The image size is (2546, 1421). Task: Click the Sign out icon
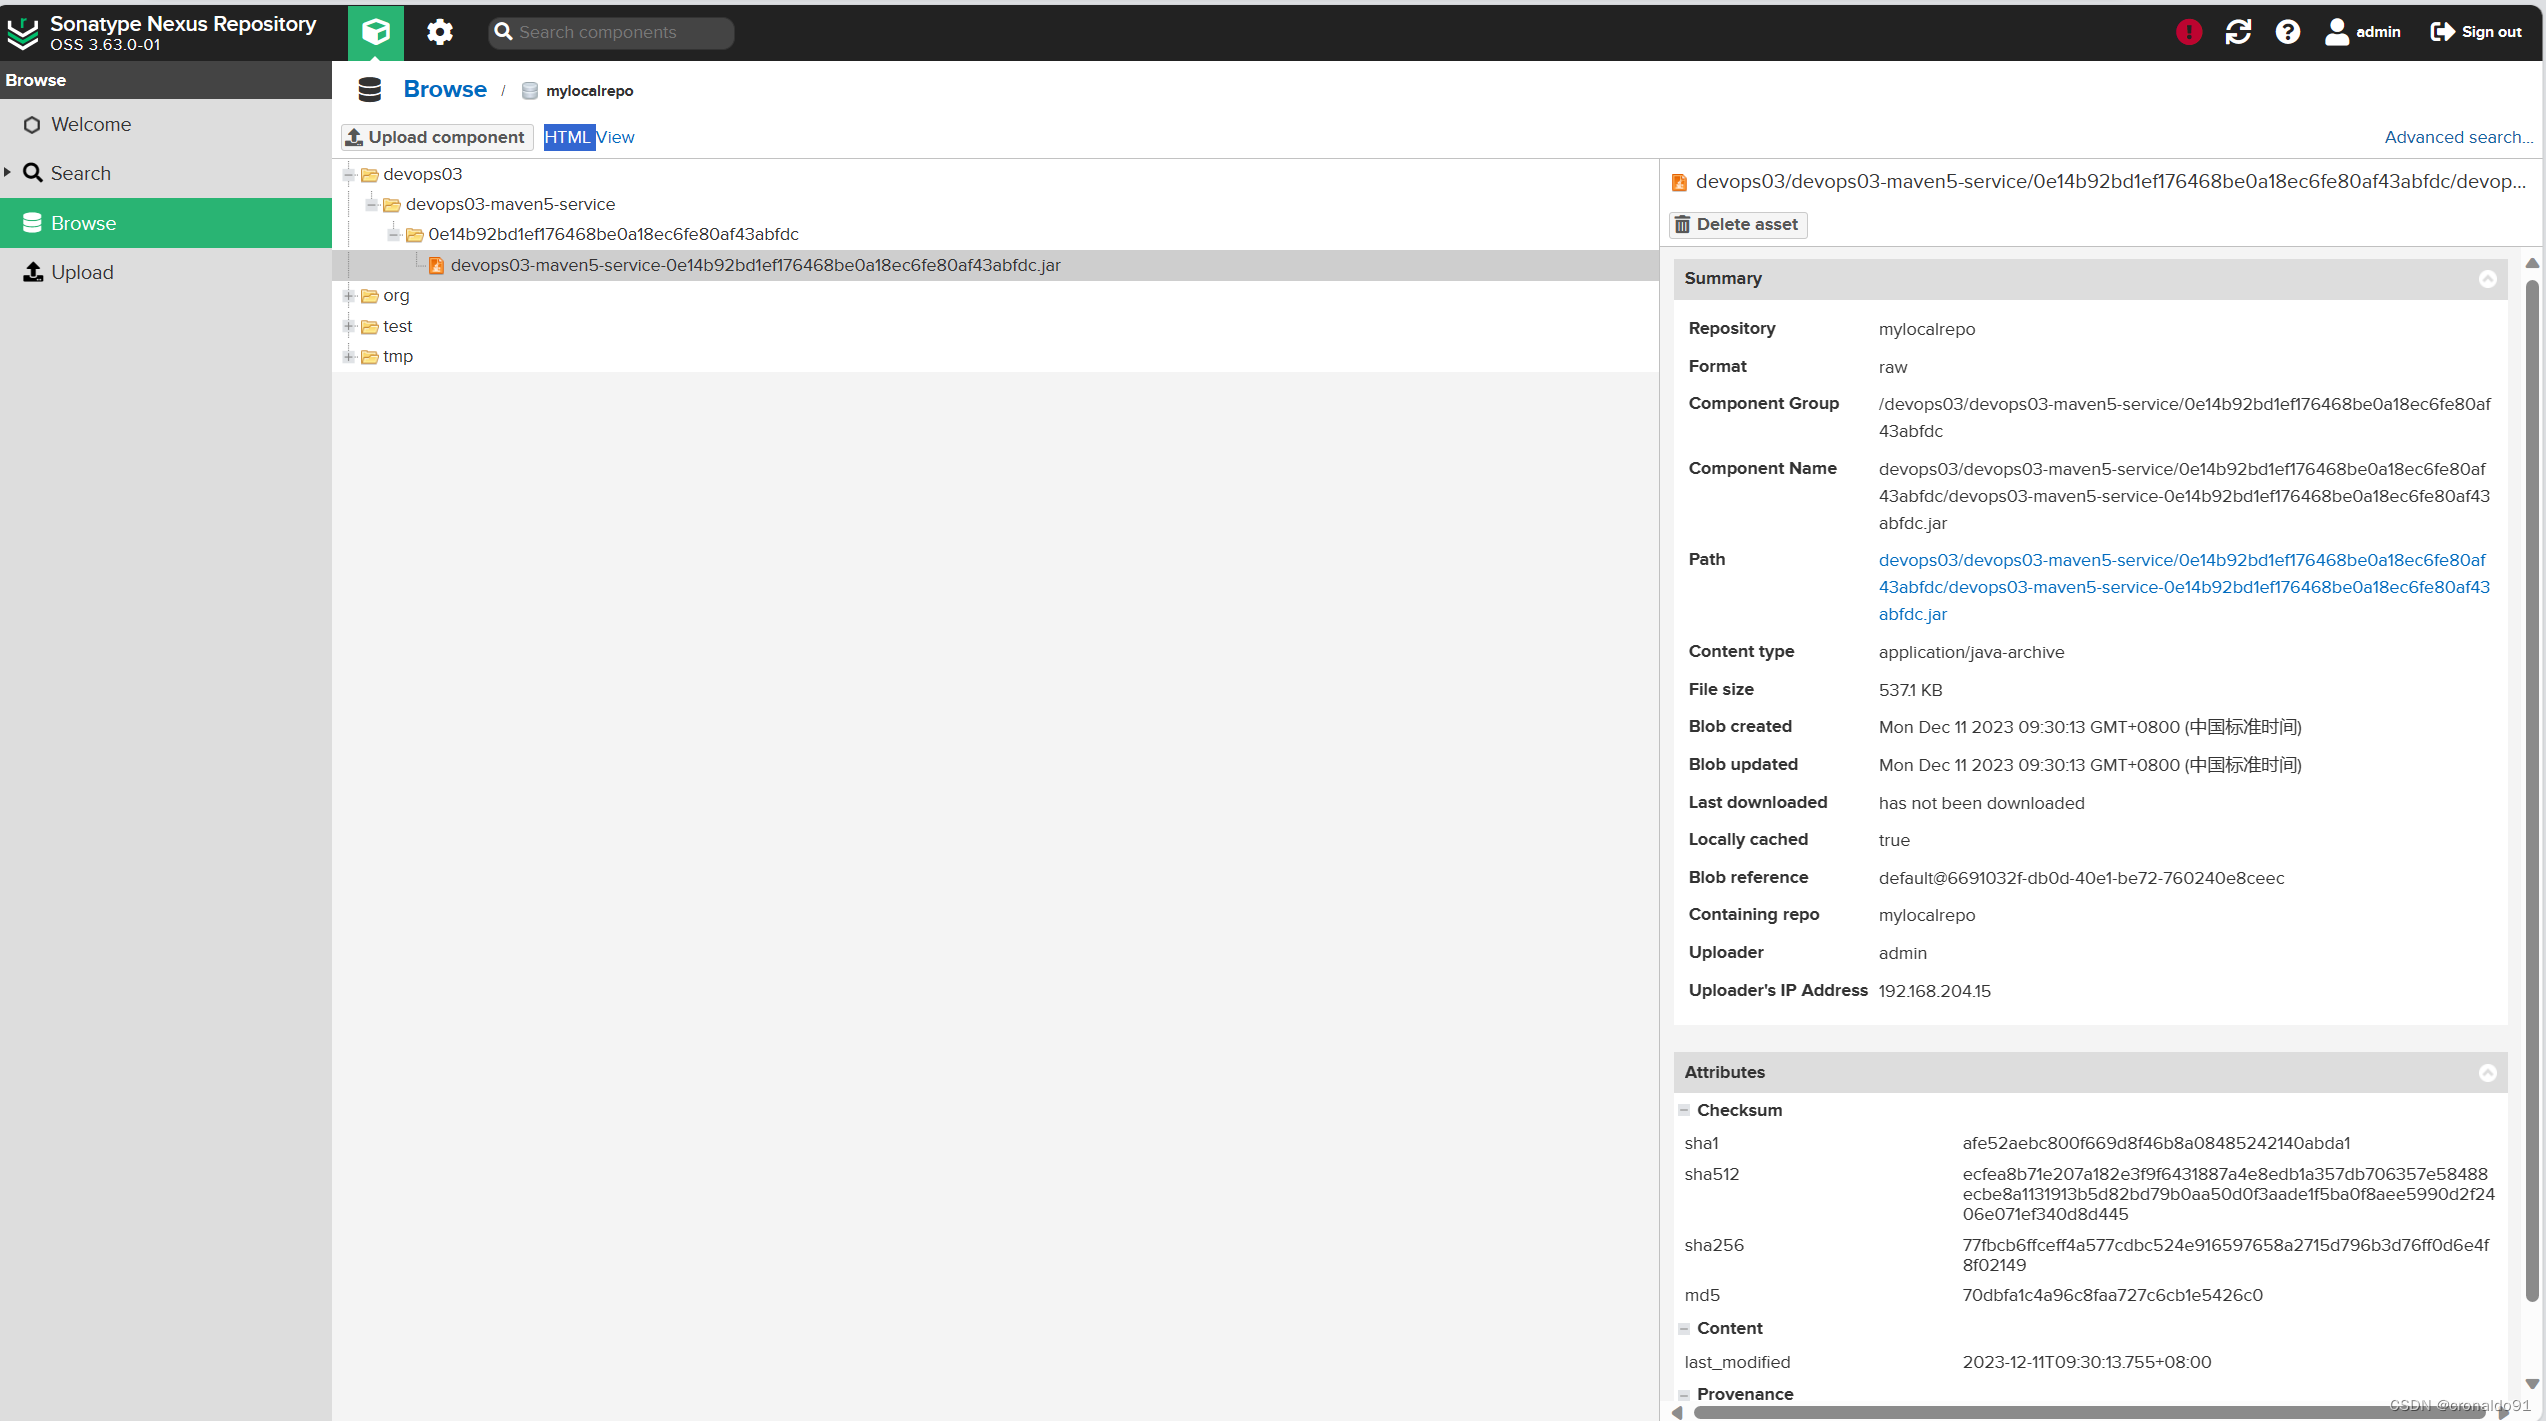click(2441, 31)
